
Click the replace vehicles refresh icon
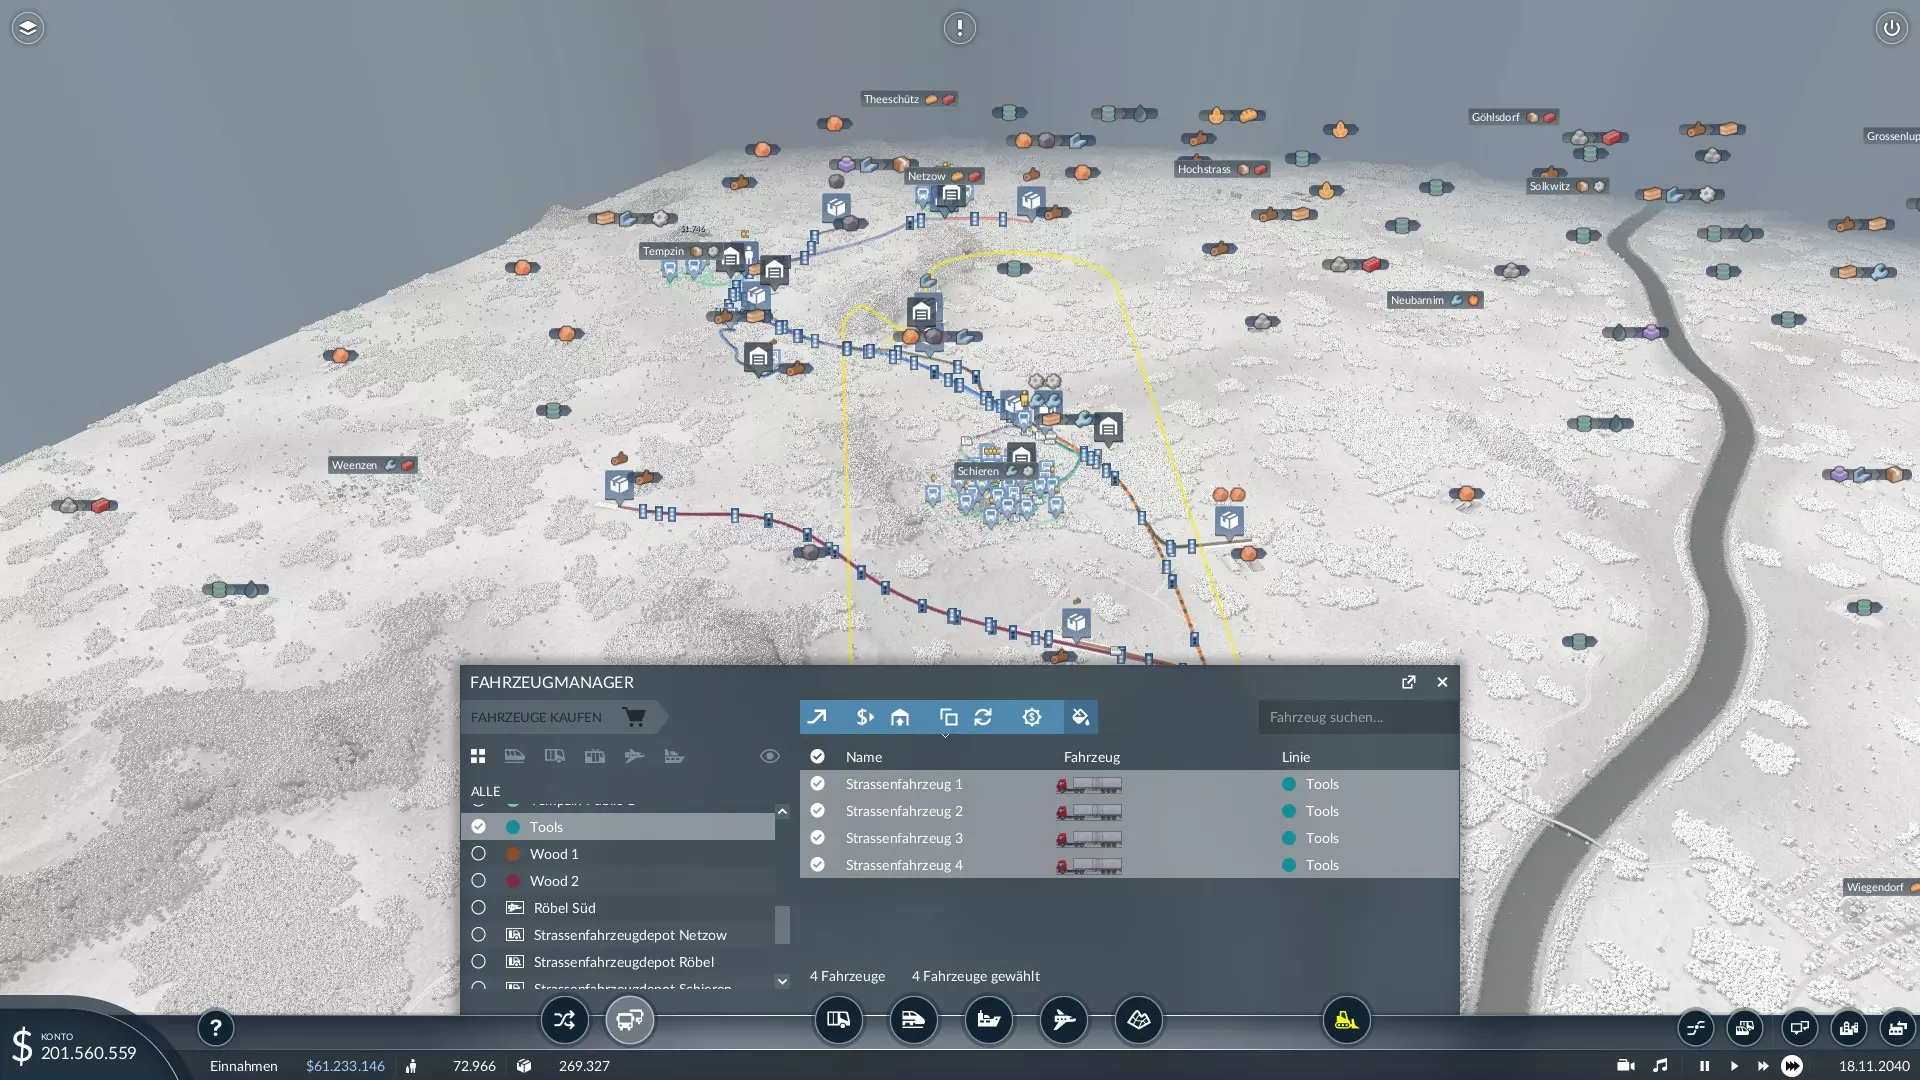click(x=983, y=717)
